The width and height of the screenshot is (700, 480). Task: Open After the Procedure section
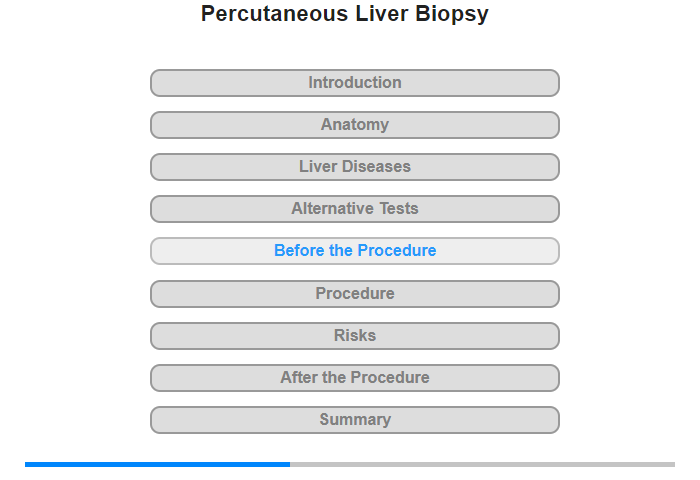tap(355, 378)
